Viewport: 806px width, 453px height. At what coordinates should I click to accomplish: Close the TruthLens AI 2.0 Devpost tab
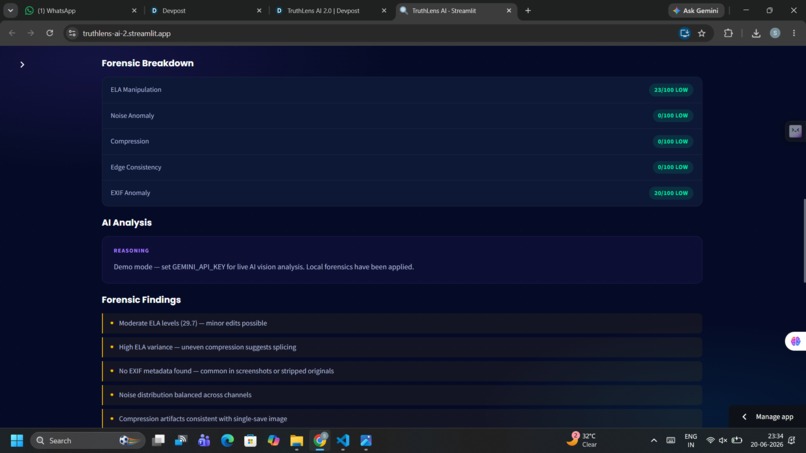coord(384,10)
